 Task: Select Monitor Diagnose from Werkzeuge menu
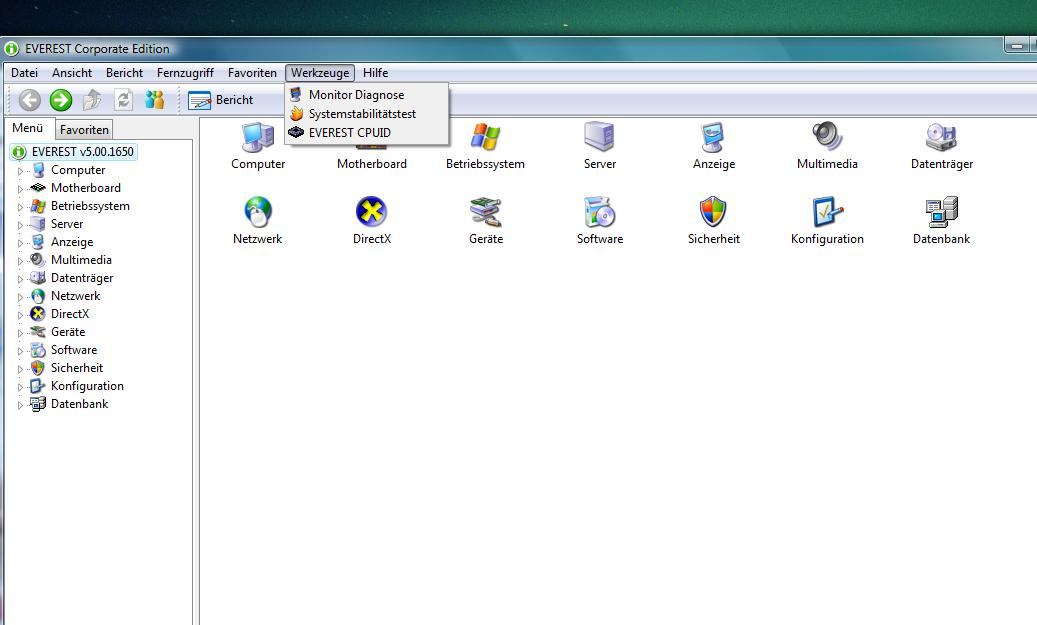[x=366, y=95]
